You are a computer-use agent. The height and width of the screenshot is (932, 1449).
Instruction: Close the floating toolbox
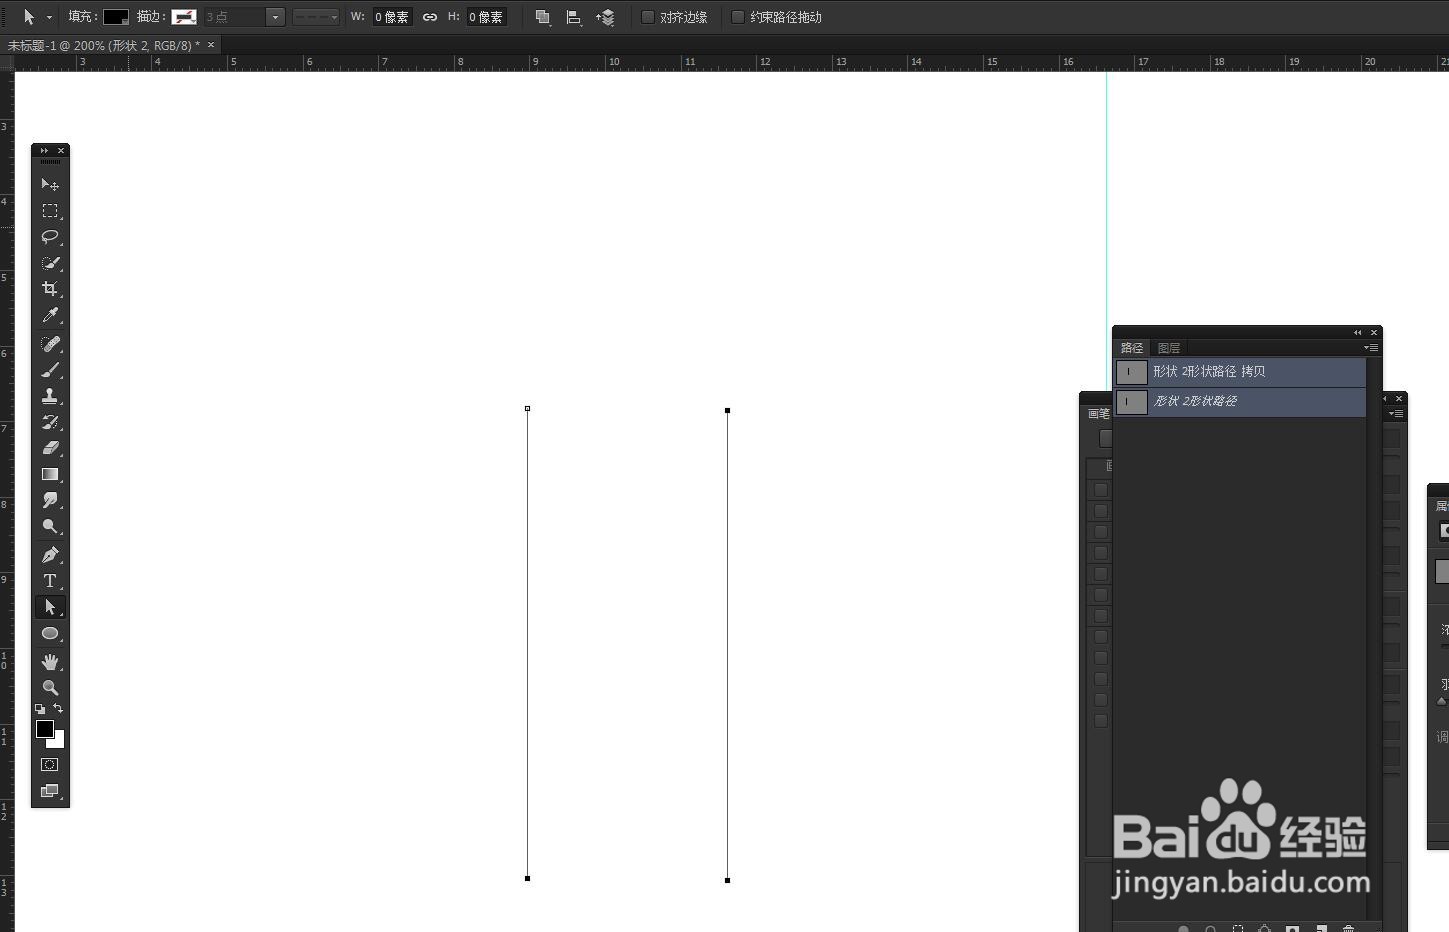(61, 150)
